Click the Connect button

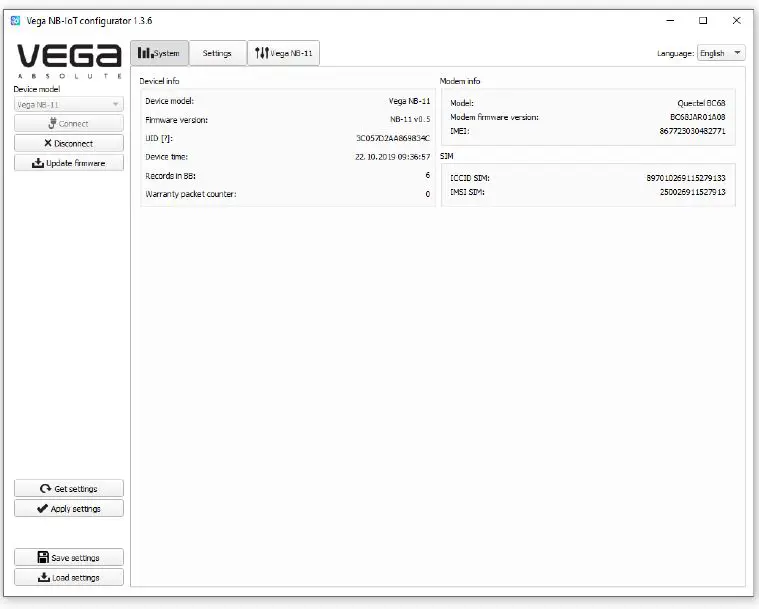68,124
